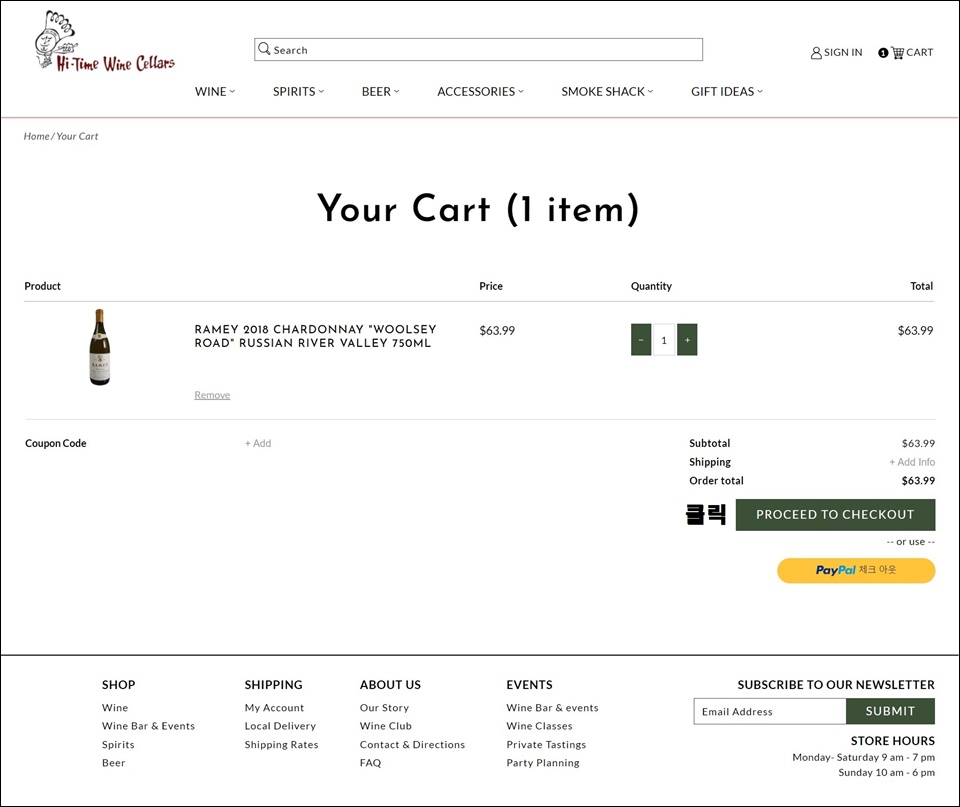
Task: Open Local Delivery footer link
Action: click(280, 726)
